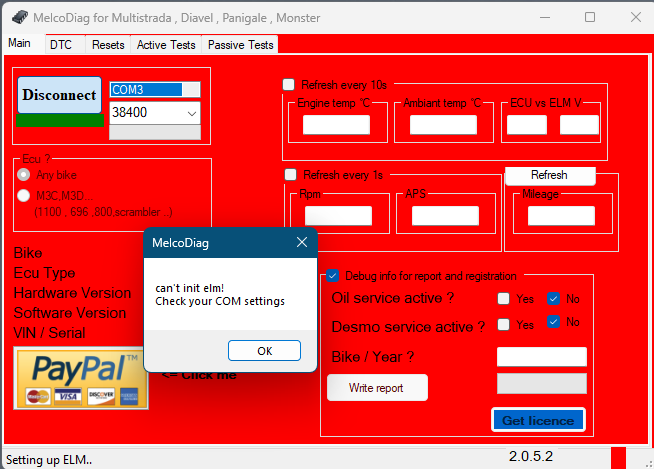
Task: Switch to the Main tab
Action: tap(19, 43)
